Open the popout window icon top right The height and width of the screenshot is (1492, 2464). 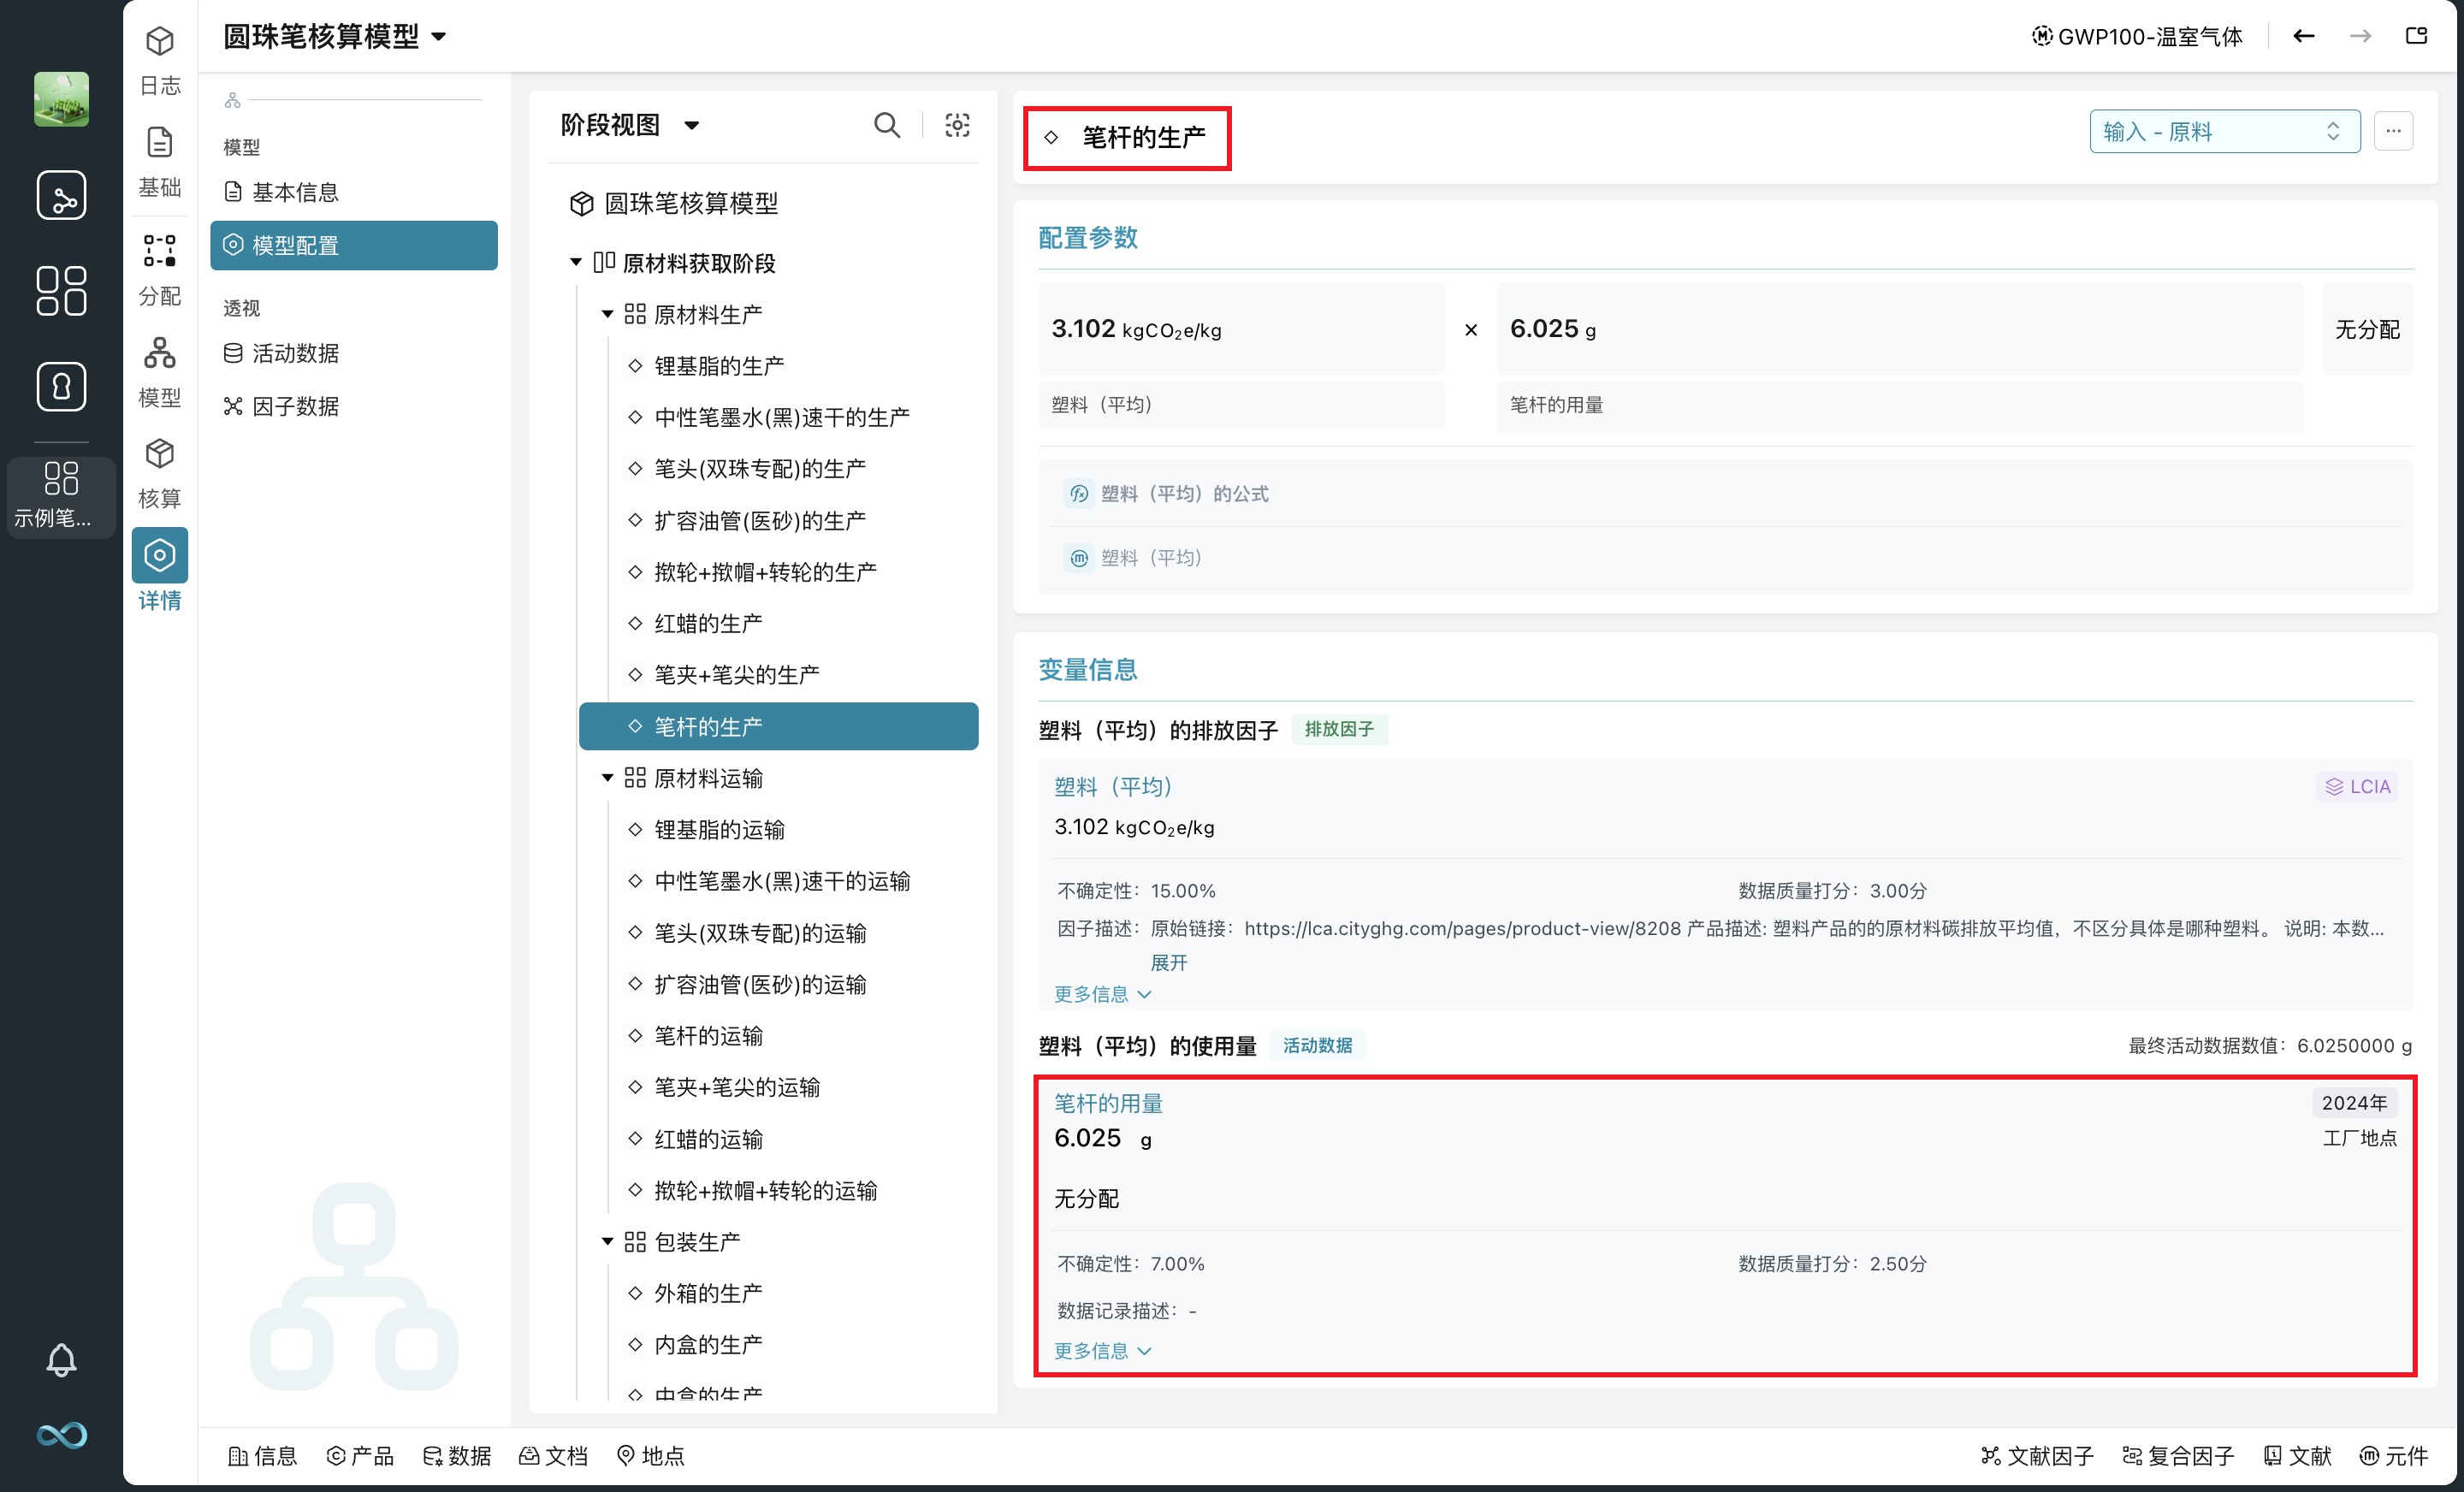2416,36
